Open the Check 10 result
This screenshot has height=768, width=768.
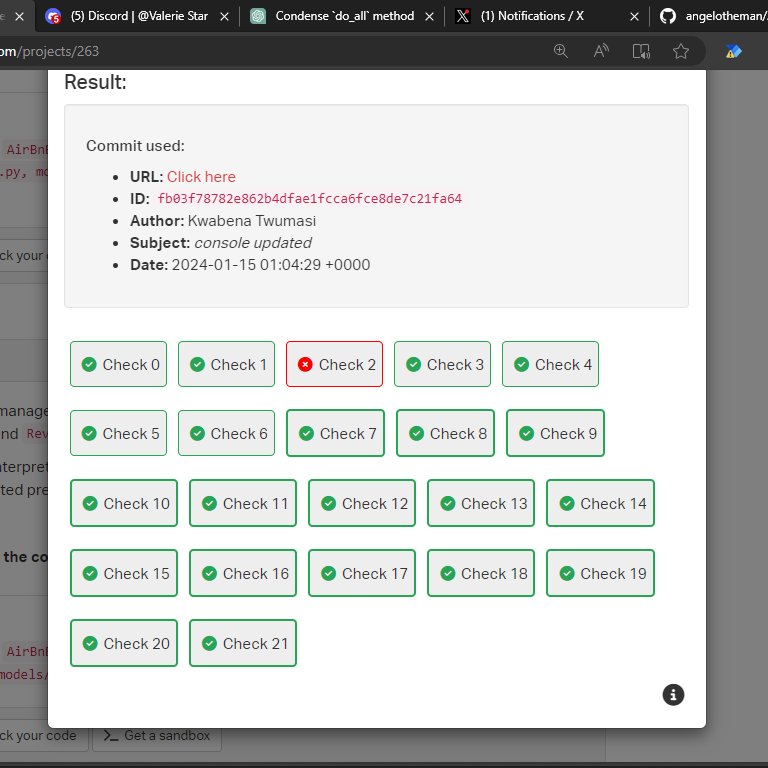pyautogui.click(x=124, y=503)
